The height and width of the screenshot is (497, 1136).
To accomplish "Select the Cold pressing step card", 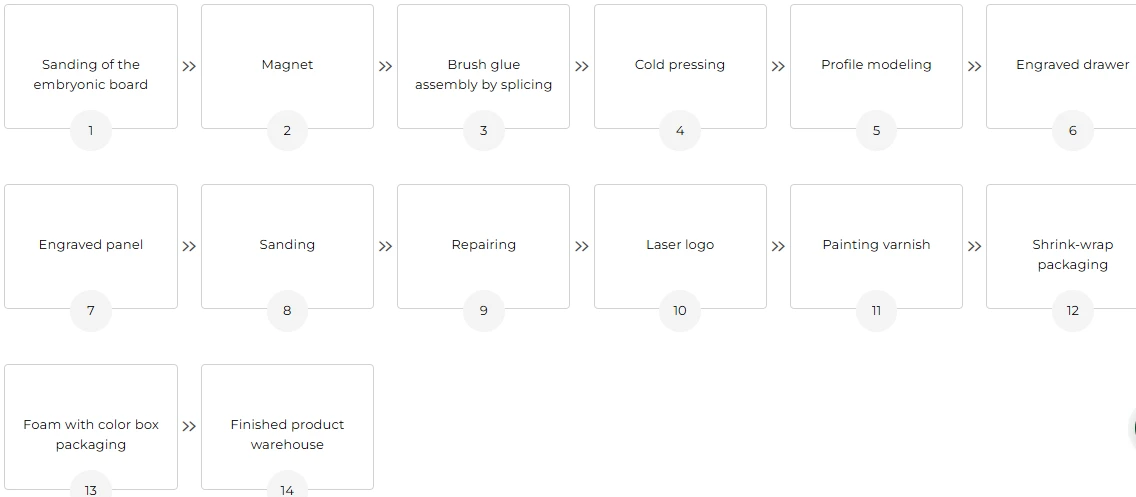I will [x=680, y=67].
